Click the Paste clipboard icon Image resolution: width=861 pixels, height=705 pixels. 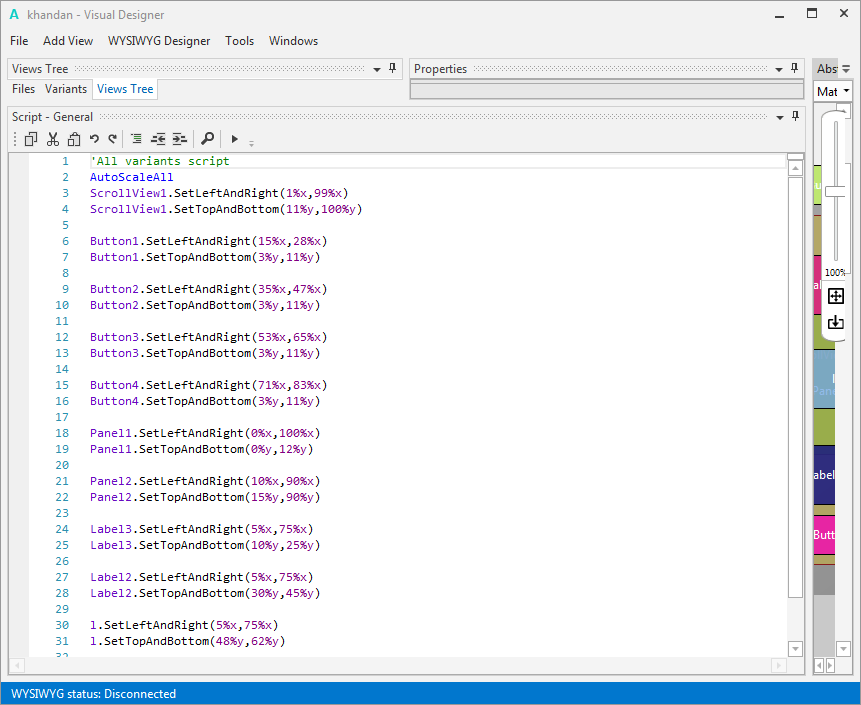[72, 139]
